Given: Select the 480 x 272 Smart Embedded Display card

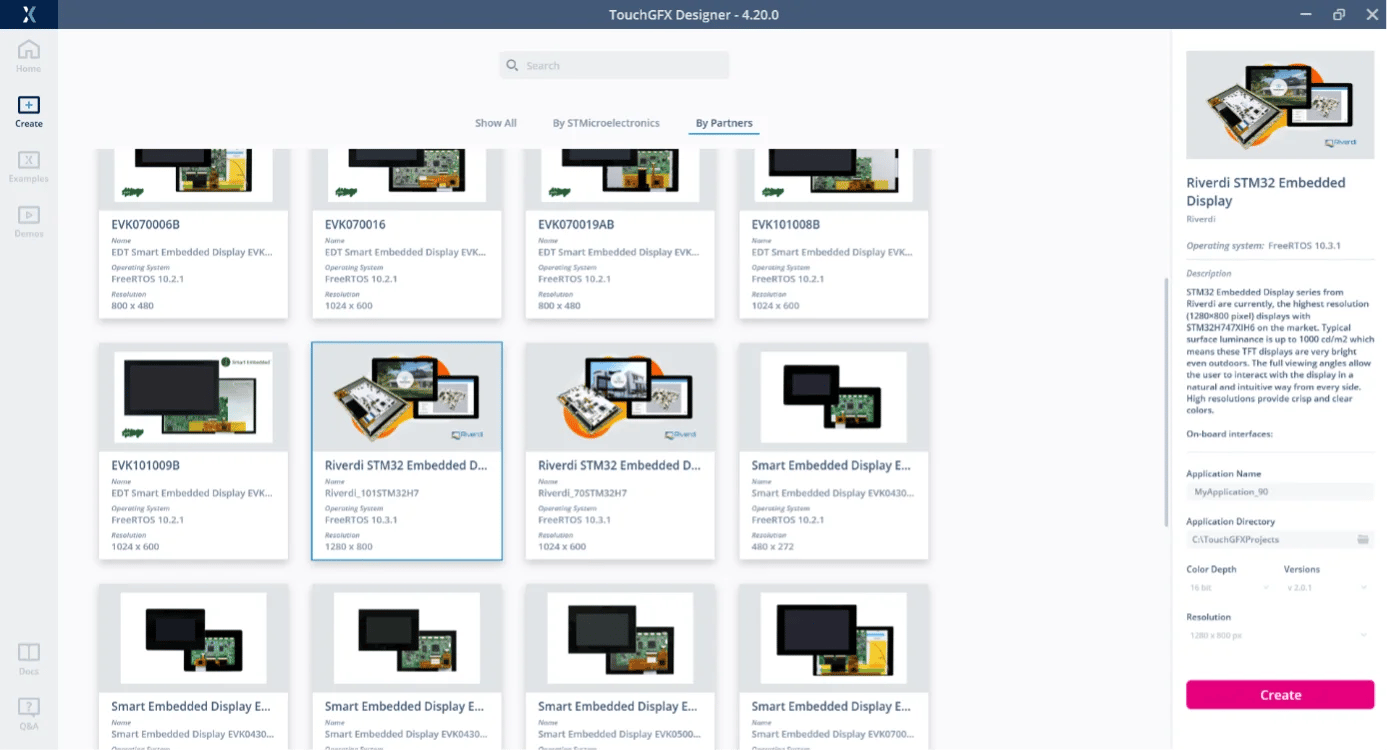Looking at the screenshot, I should (833, 451).
